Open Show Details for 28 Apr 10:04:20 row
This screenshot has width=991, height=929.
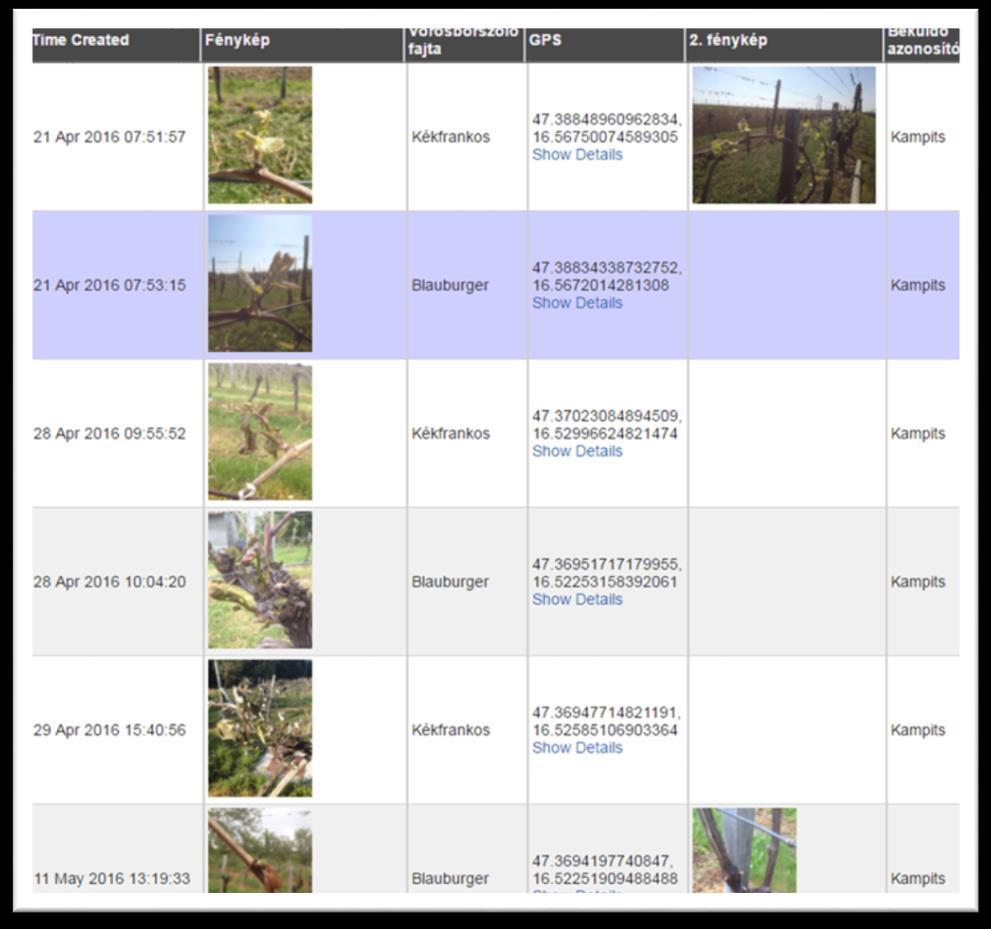click(577, 600)
